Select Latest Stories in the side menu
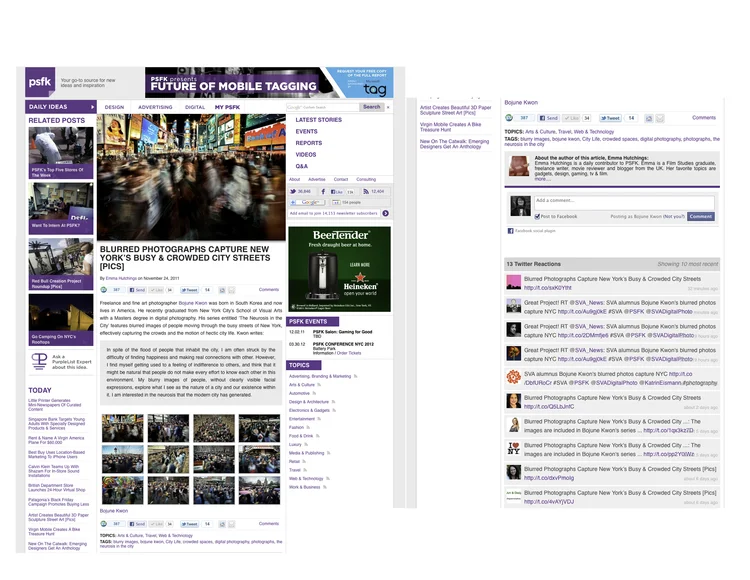Screen dimensions: 750x580 point(319,120)
